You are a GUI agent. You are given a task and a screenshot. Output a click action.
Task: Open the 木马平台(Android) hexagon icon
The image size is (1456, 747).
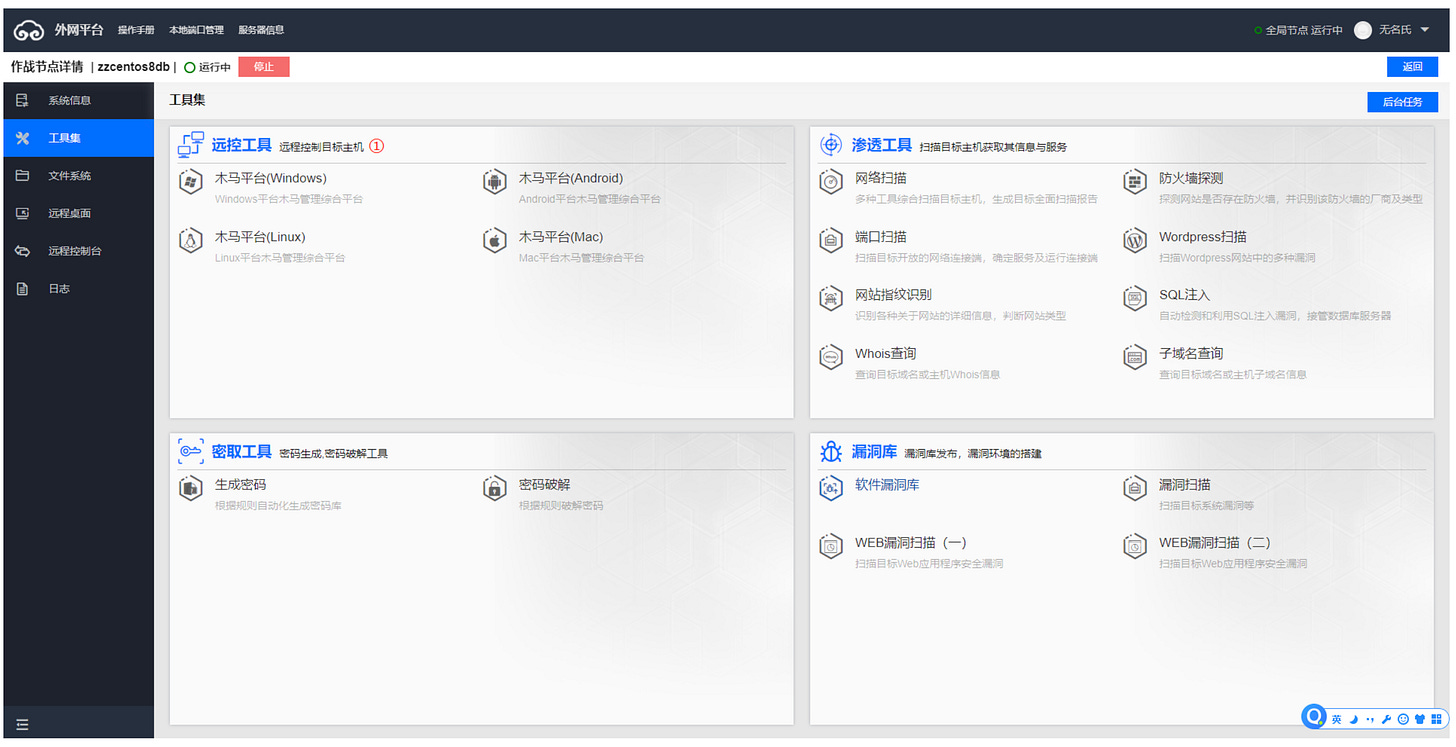click(x=494, y=183)
